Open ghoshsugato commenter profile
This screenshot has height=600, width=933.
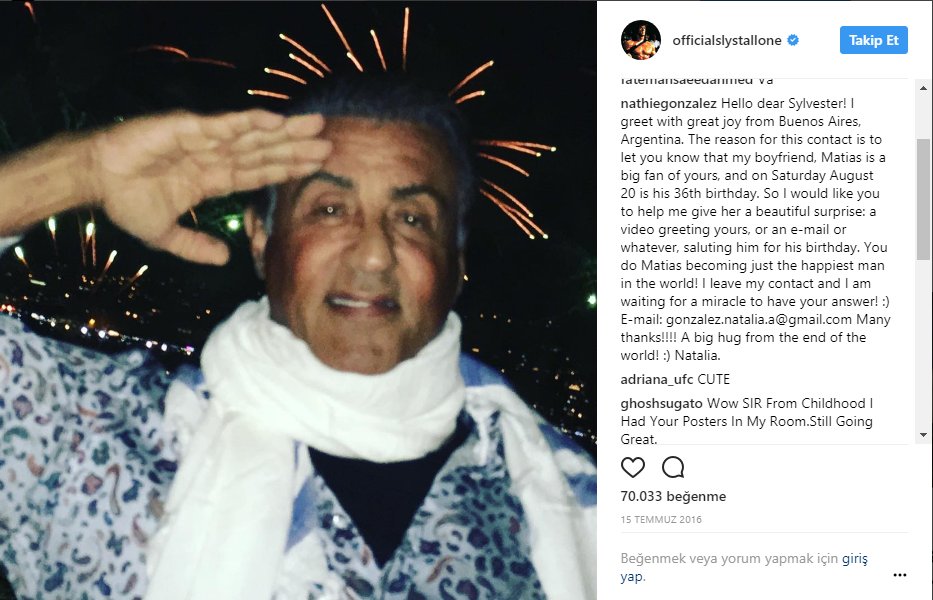click(x=662, y=404)
